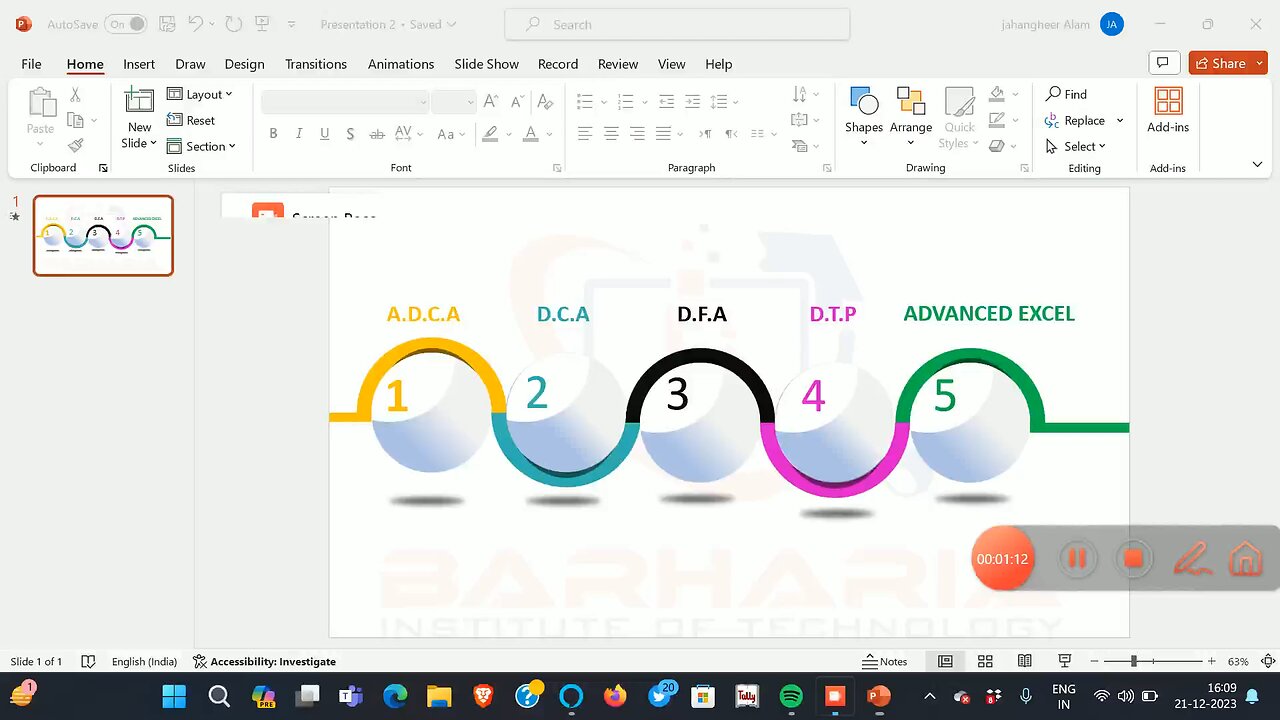Image resolution: width=1280 pixels, height=720 pixels.
Task: Switch to the Insert tab
Action: click(x=139, y=64)
